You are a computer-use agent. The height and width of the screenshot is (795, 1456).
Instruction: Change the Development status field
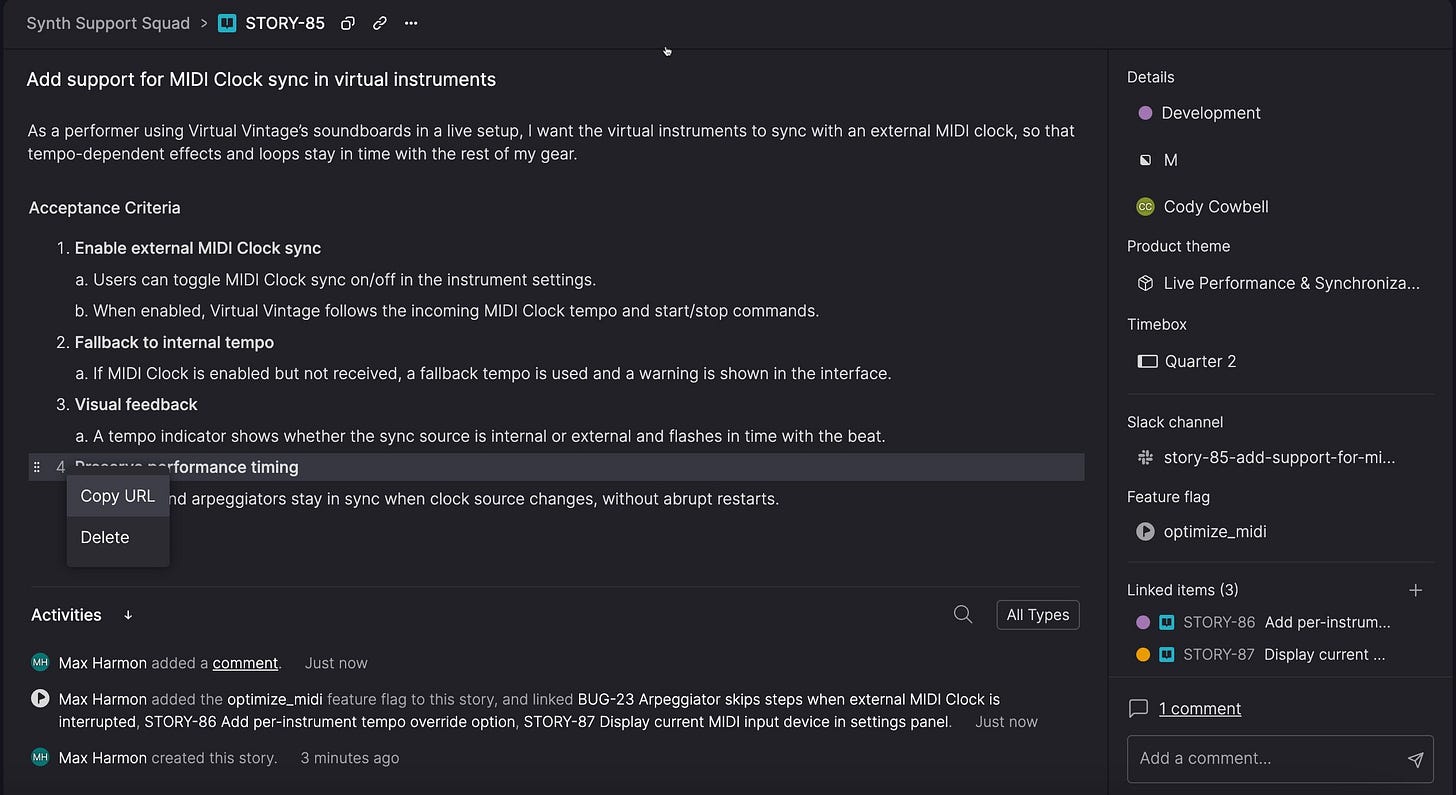[x=1210, y=113]
